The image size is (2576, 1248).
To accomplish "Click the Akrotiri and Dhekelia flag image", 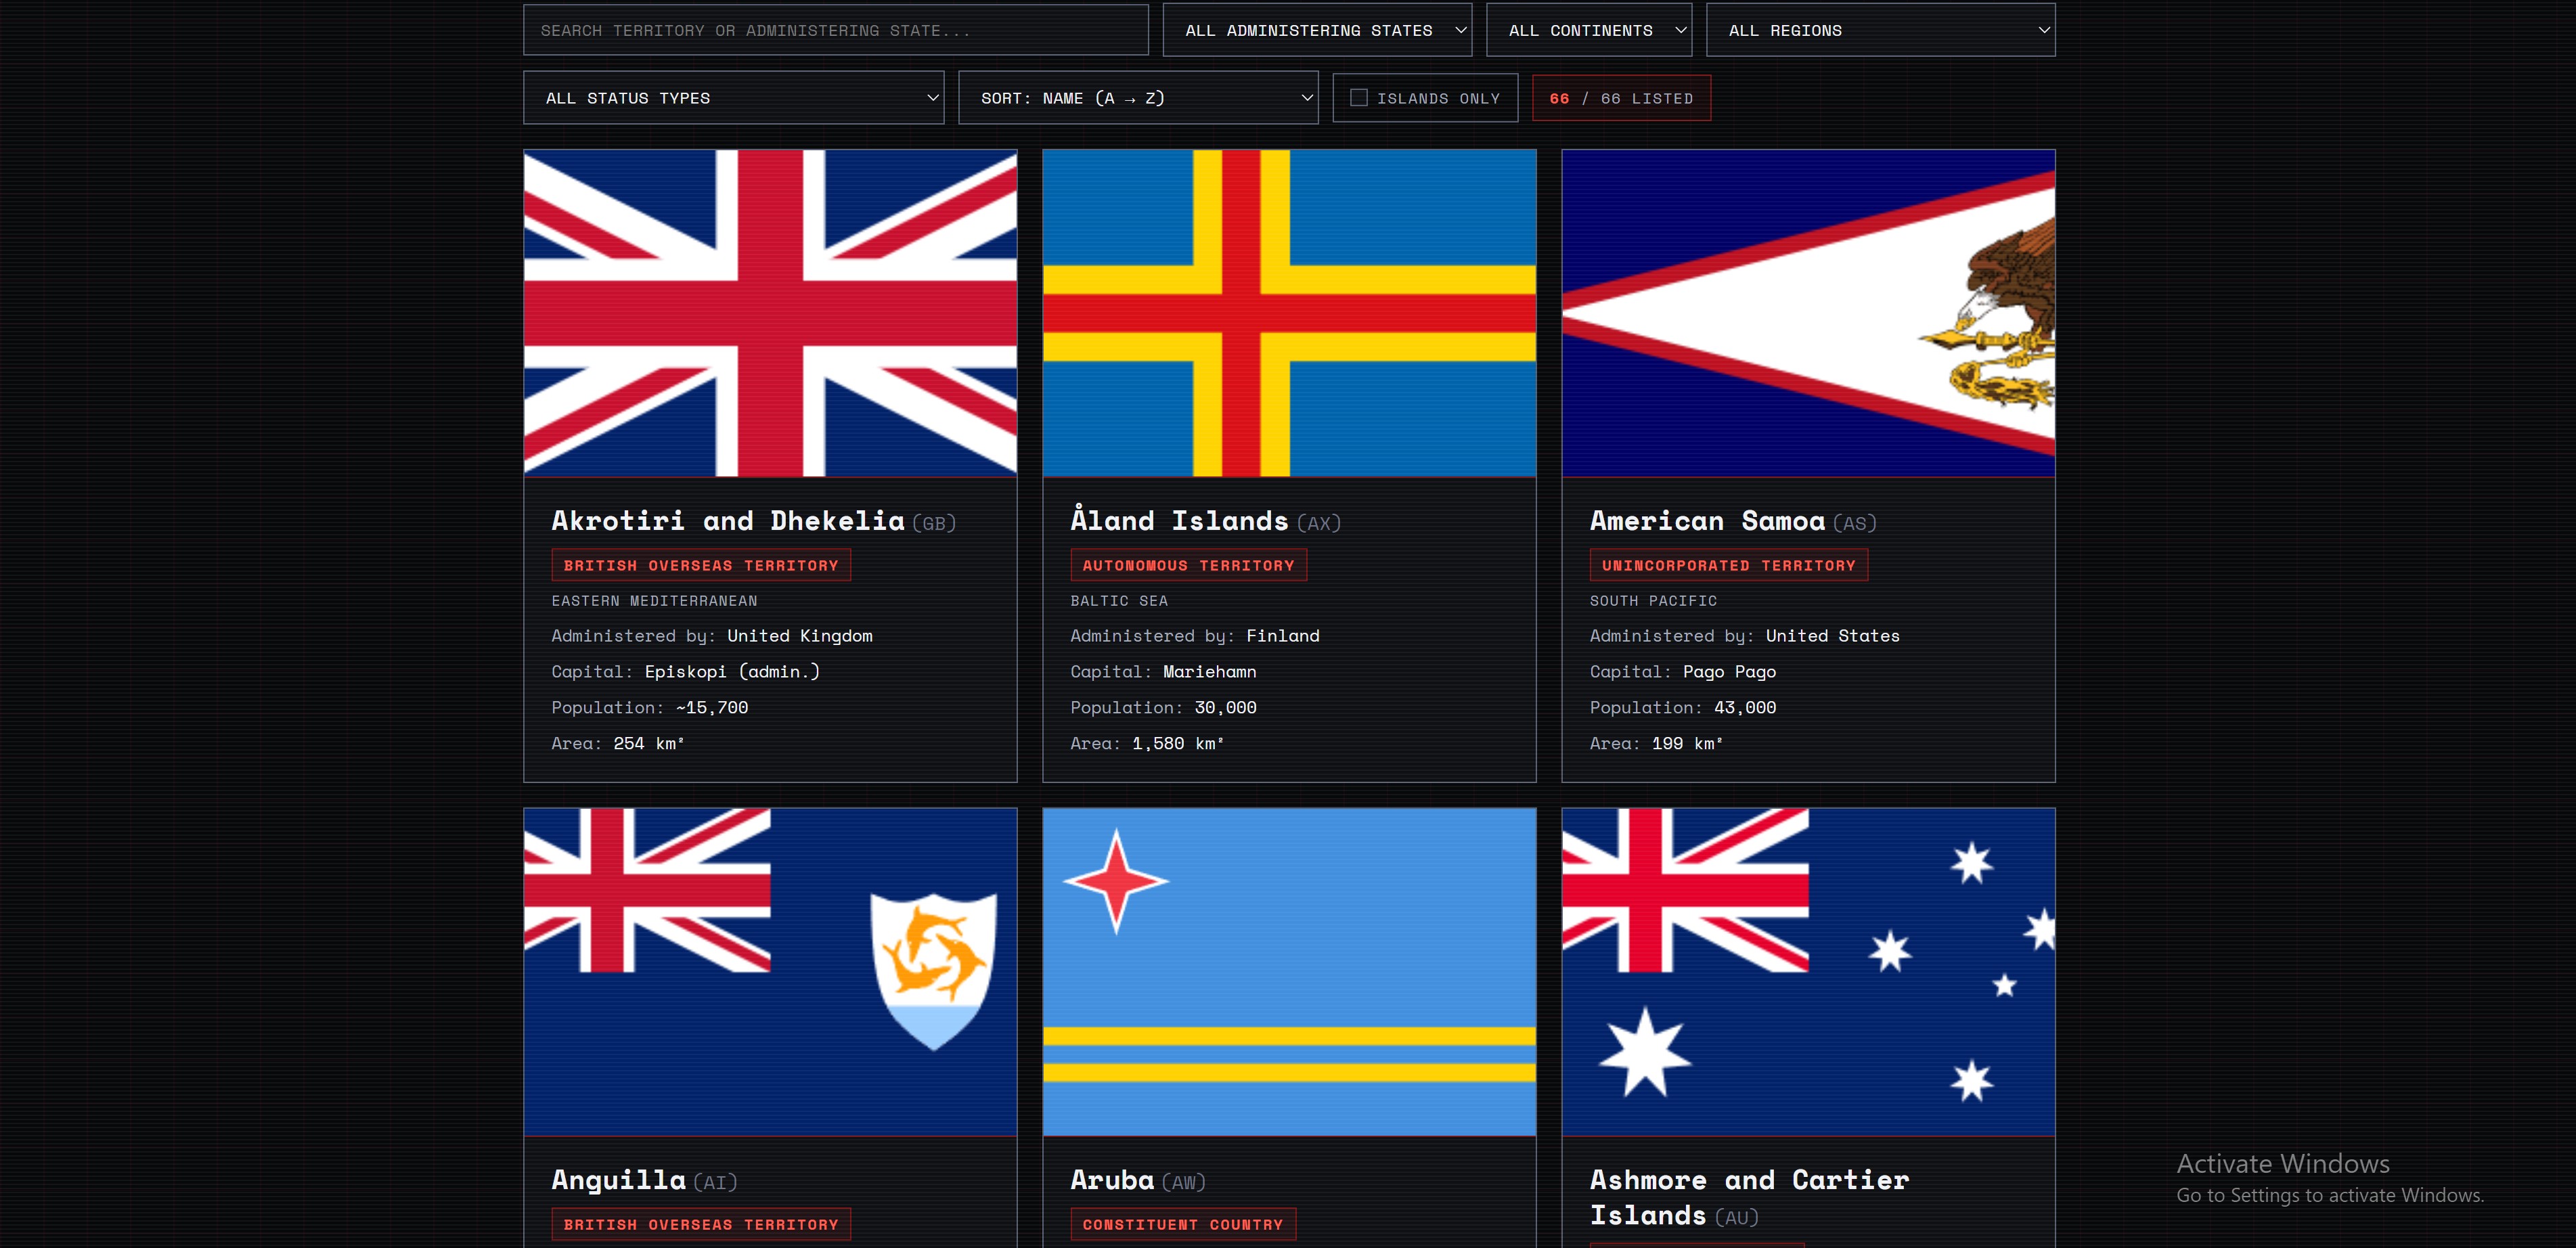I will (x=770, y=313).
